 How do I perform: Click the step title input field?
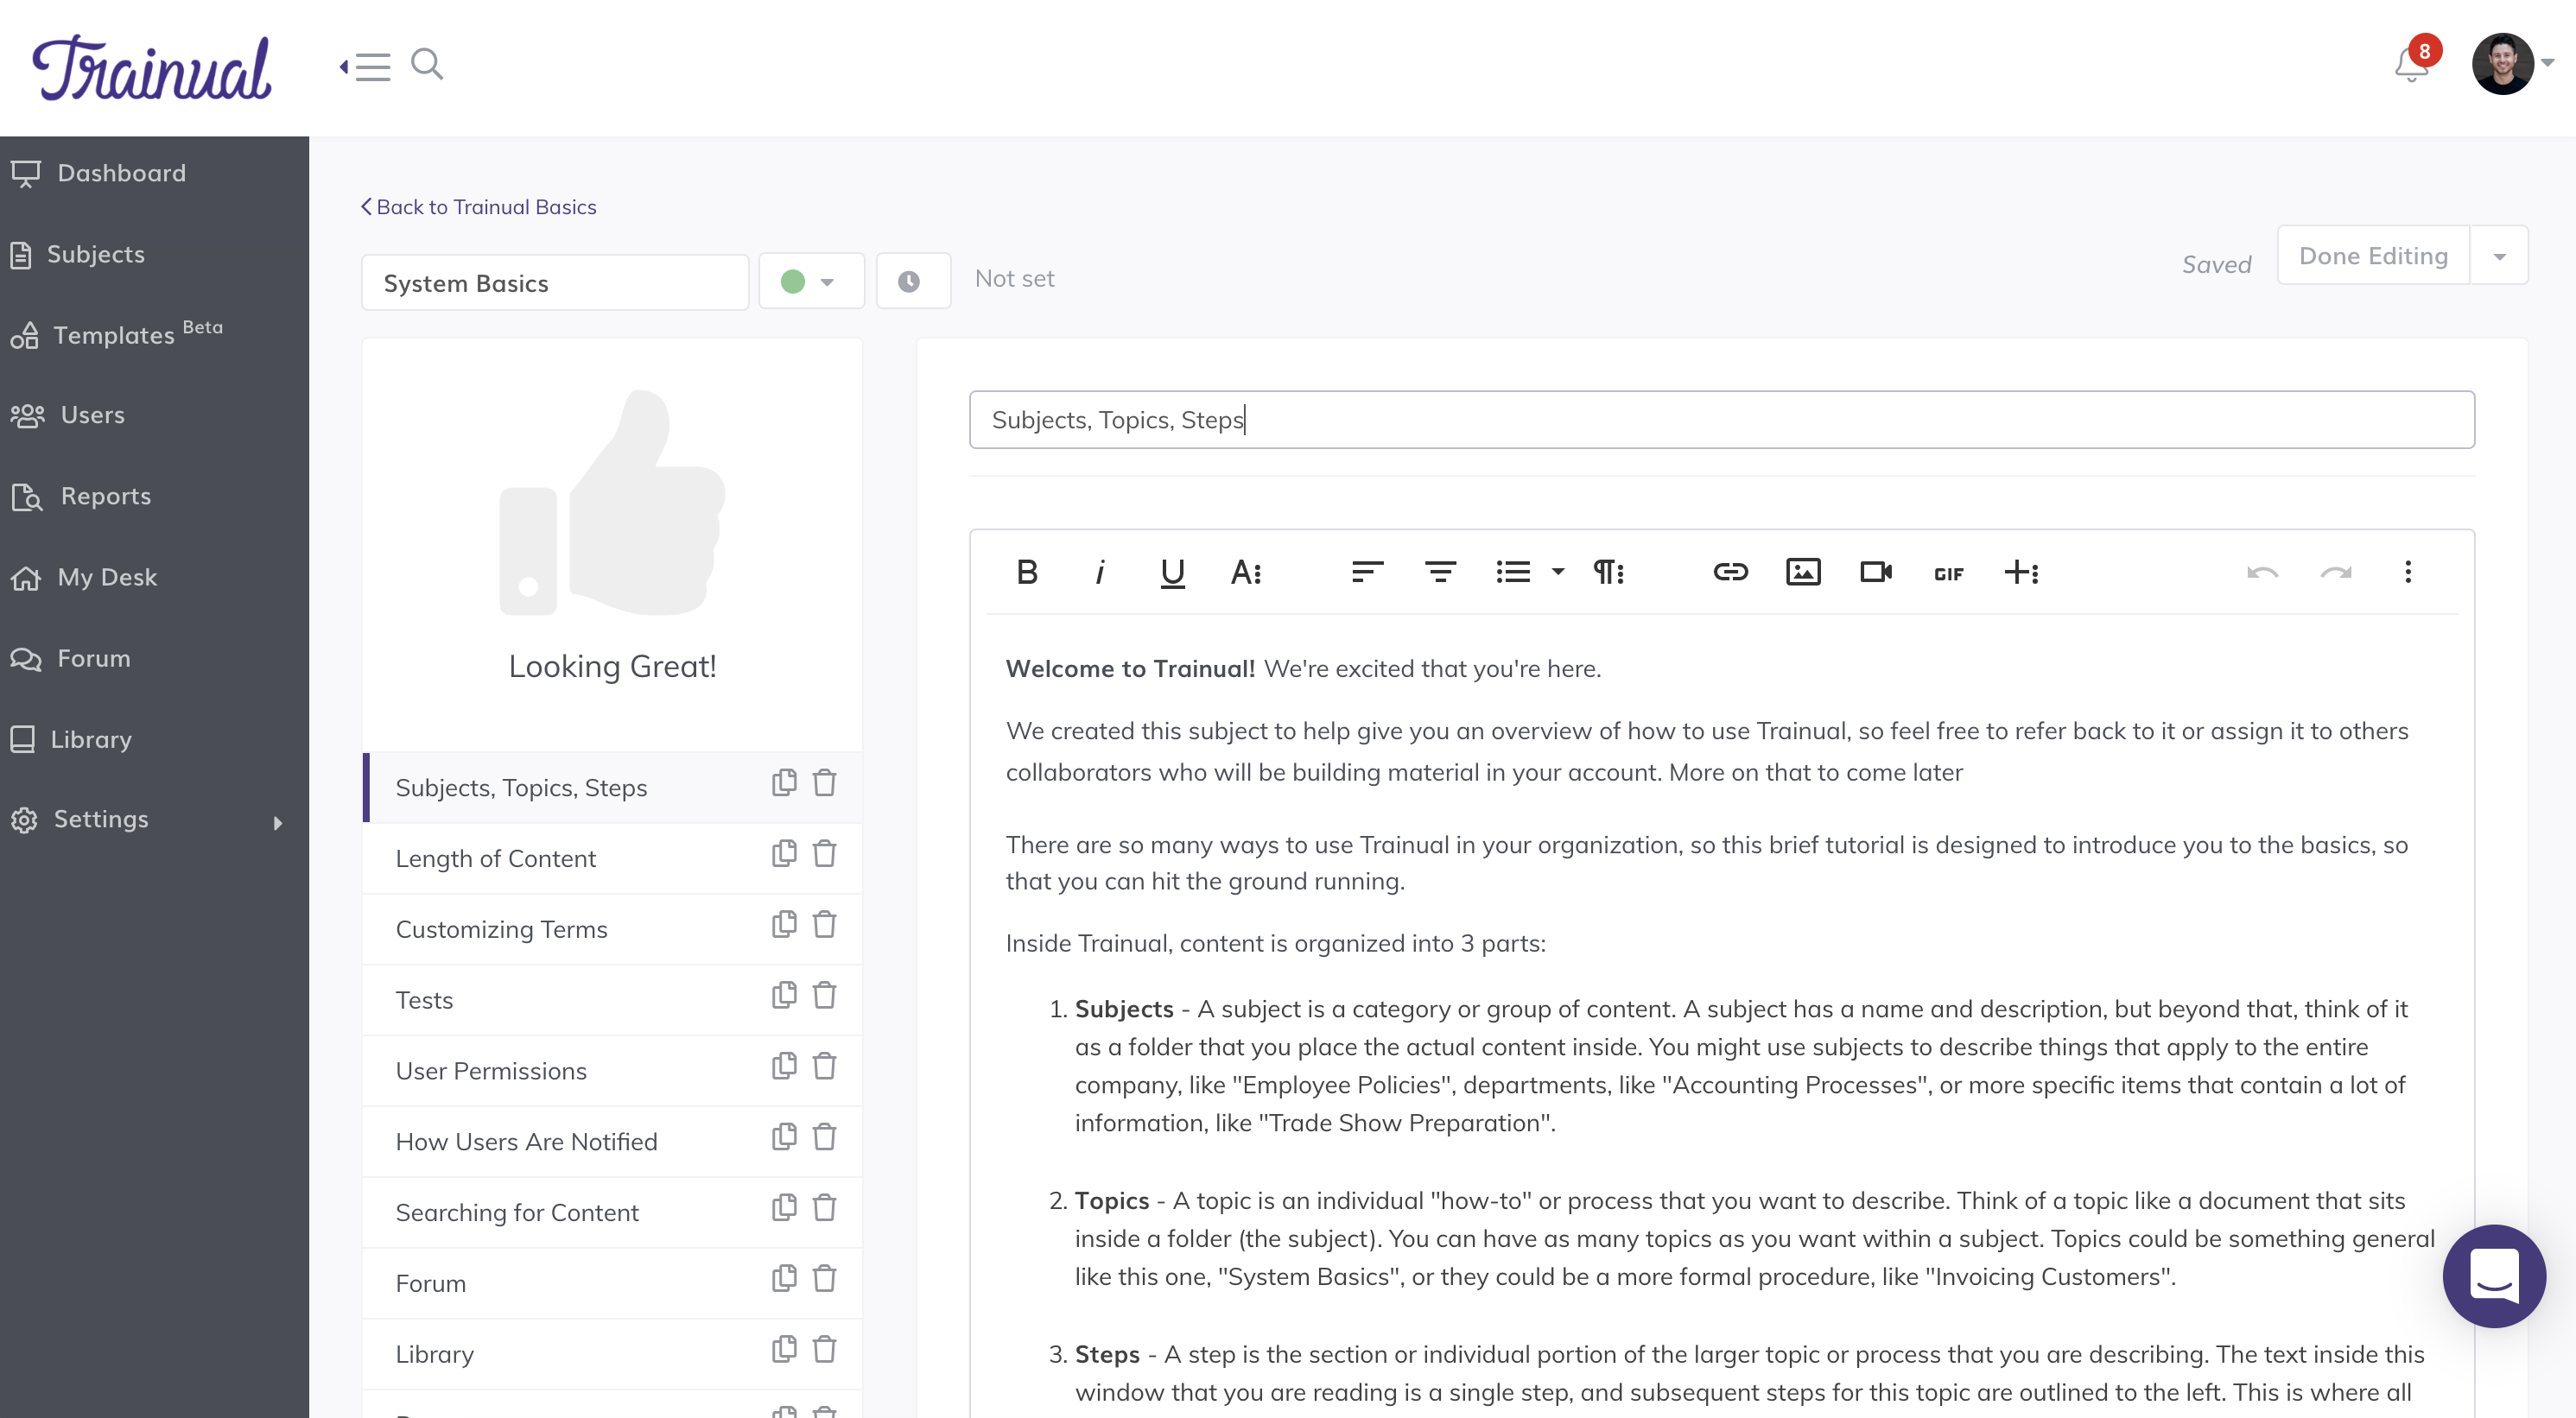coord(1720,419)
